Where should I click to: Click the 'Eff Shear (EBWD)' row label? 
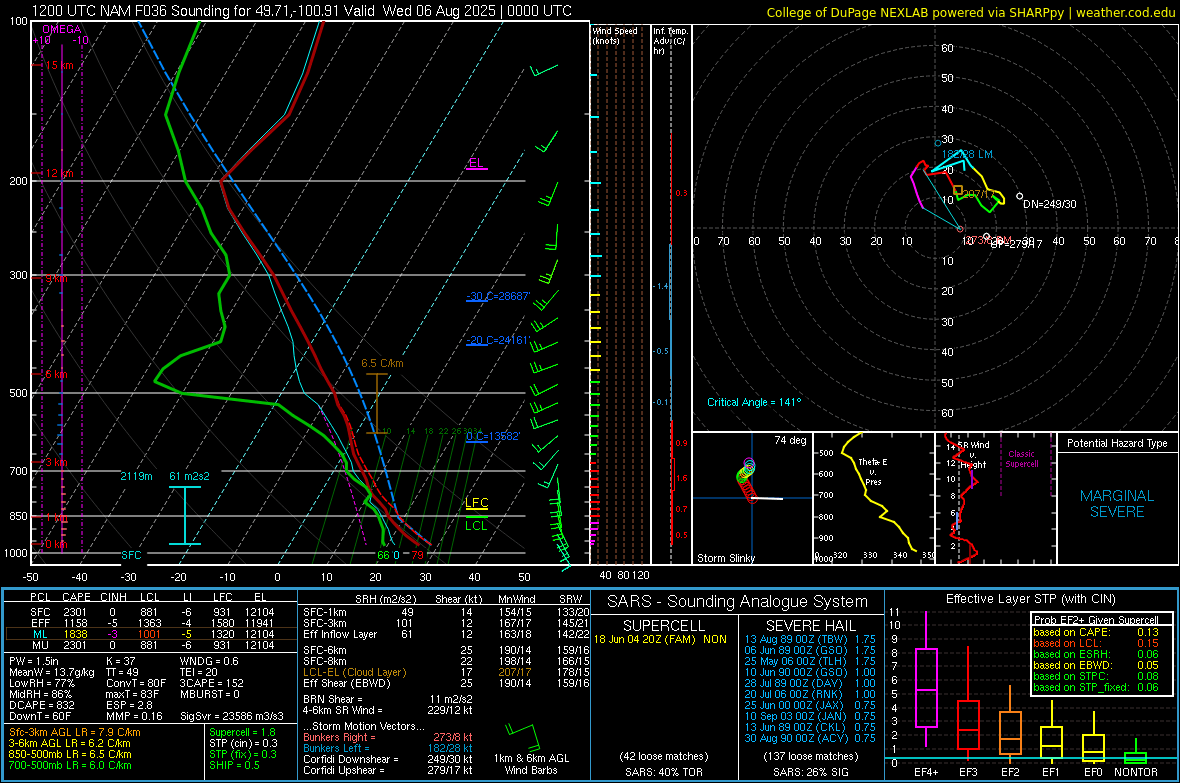point(347,684)
